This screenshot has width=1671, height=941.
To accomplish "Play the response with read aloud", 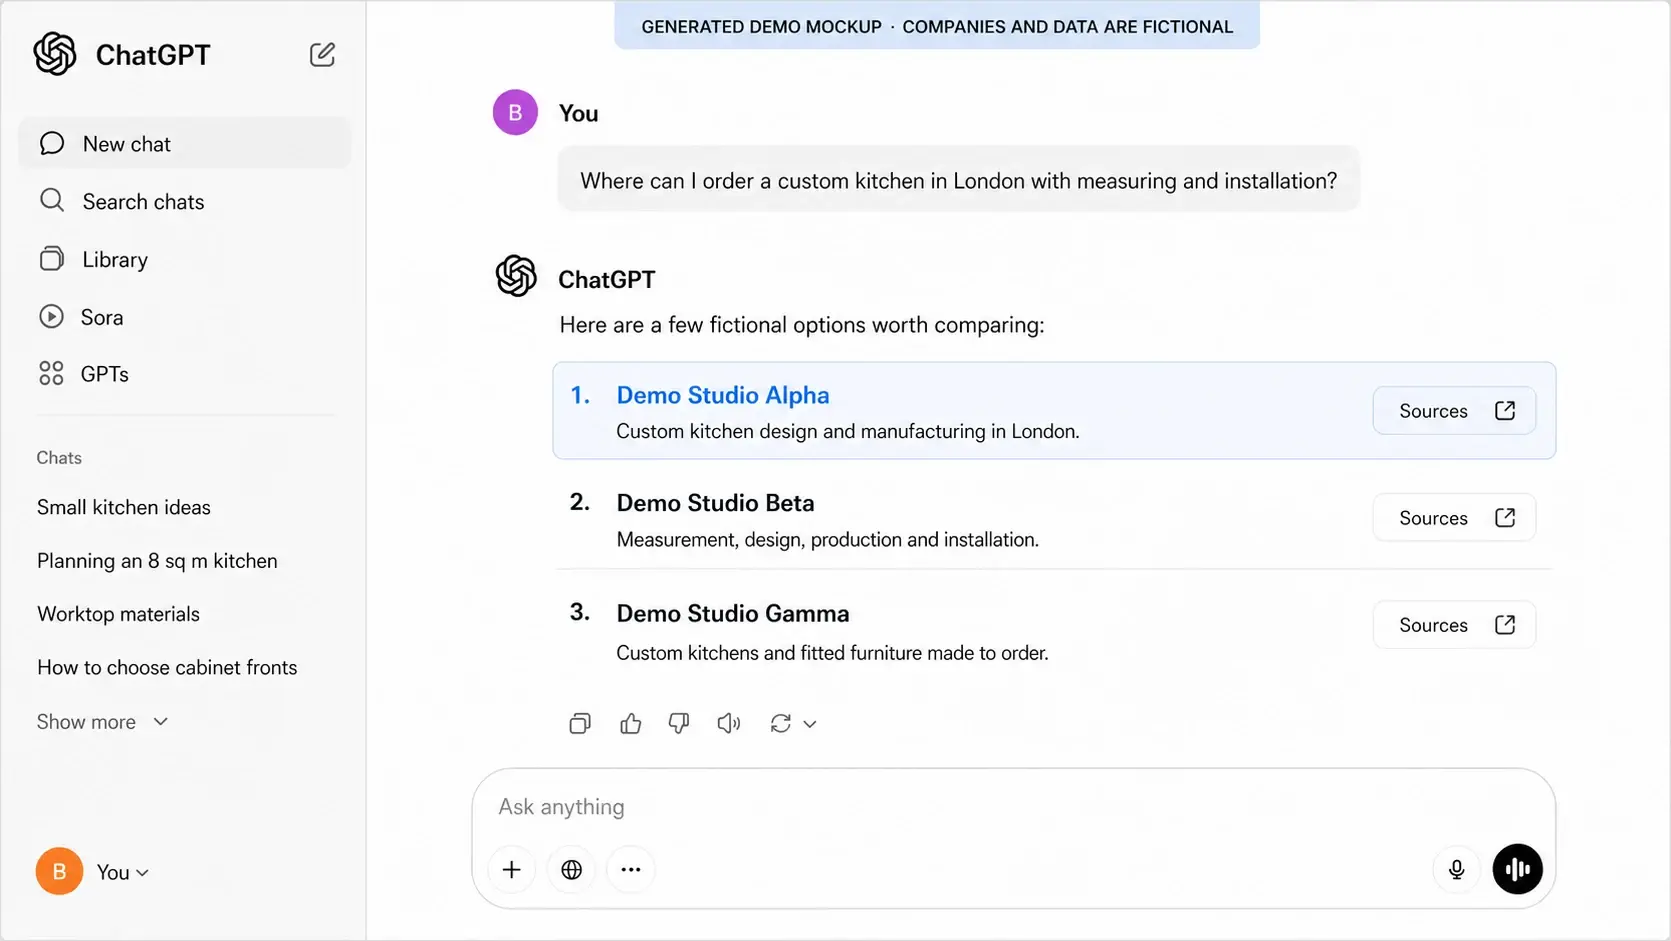I will pyautogui.click(x=729, y=723).
